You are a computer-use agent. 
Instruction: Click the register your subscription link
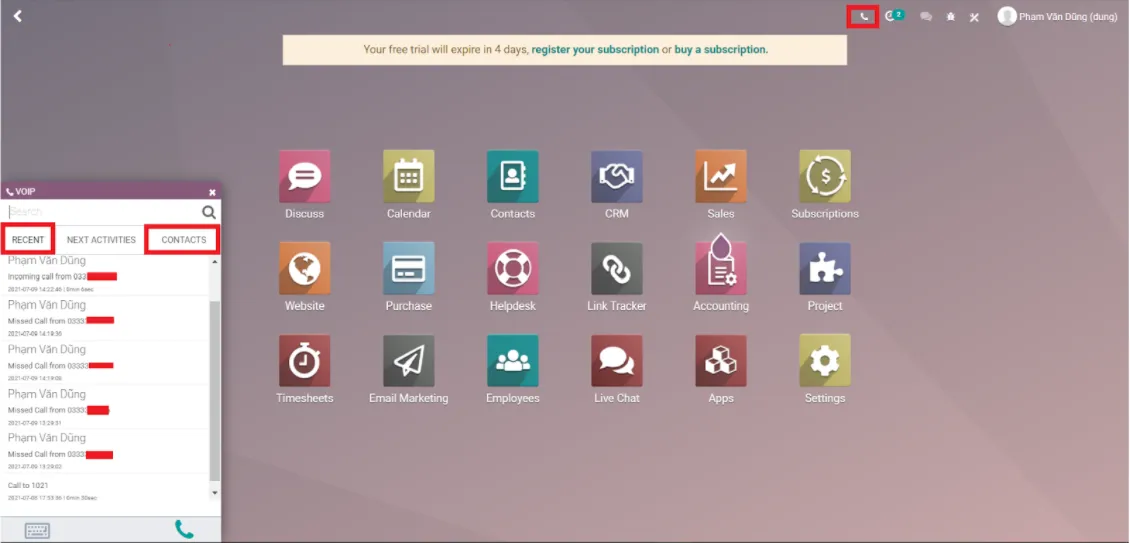595,50
